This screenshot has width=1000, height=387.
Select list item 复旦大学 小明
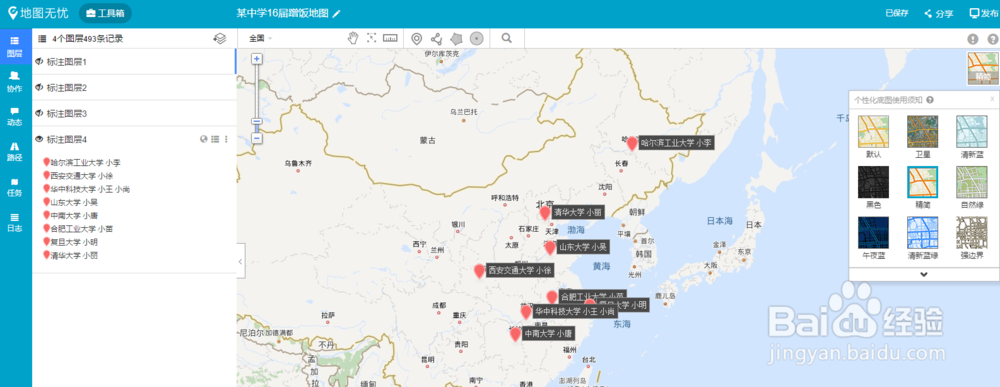coord(70,242)
